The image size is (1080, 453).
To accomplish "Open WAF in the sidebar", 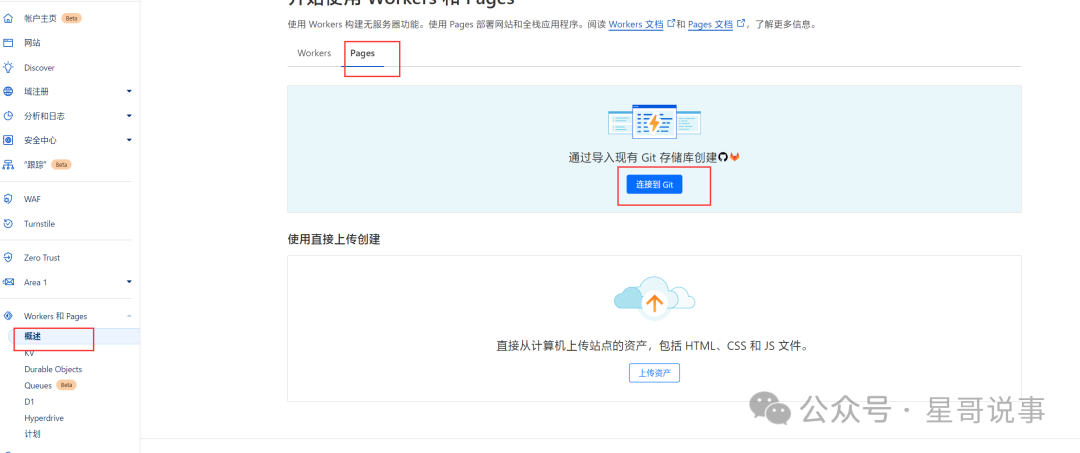I will tap(32, 199).
